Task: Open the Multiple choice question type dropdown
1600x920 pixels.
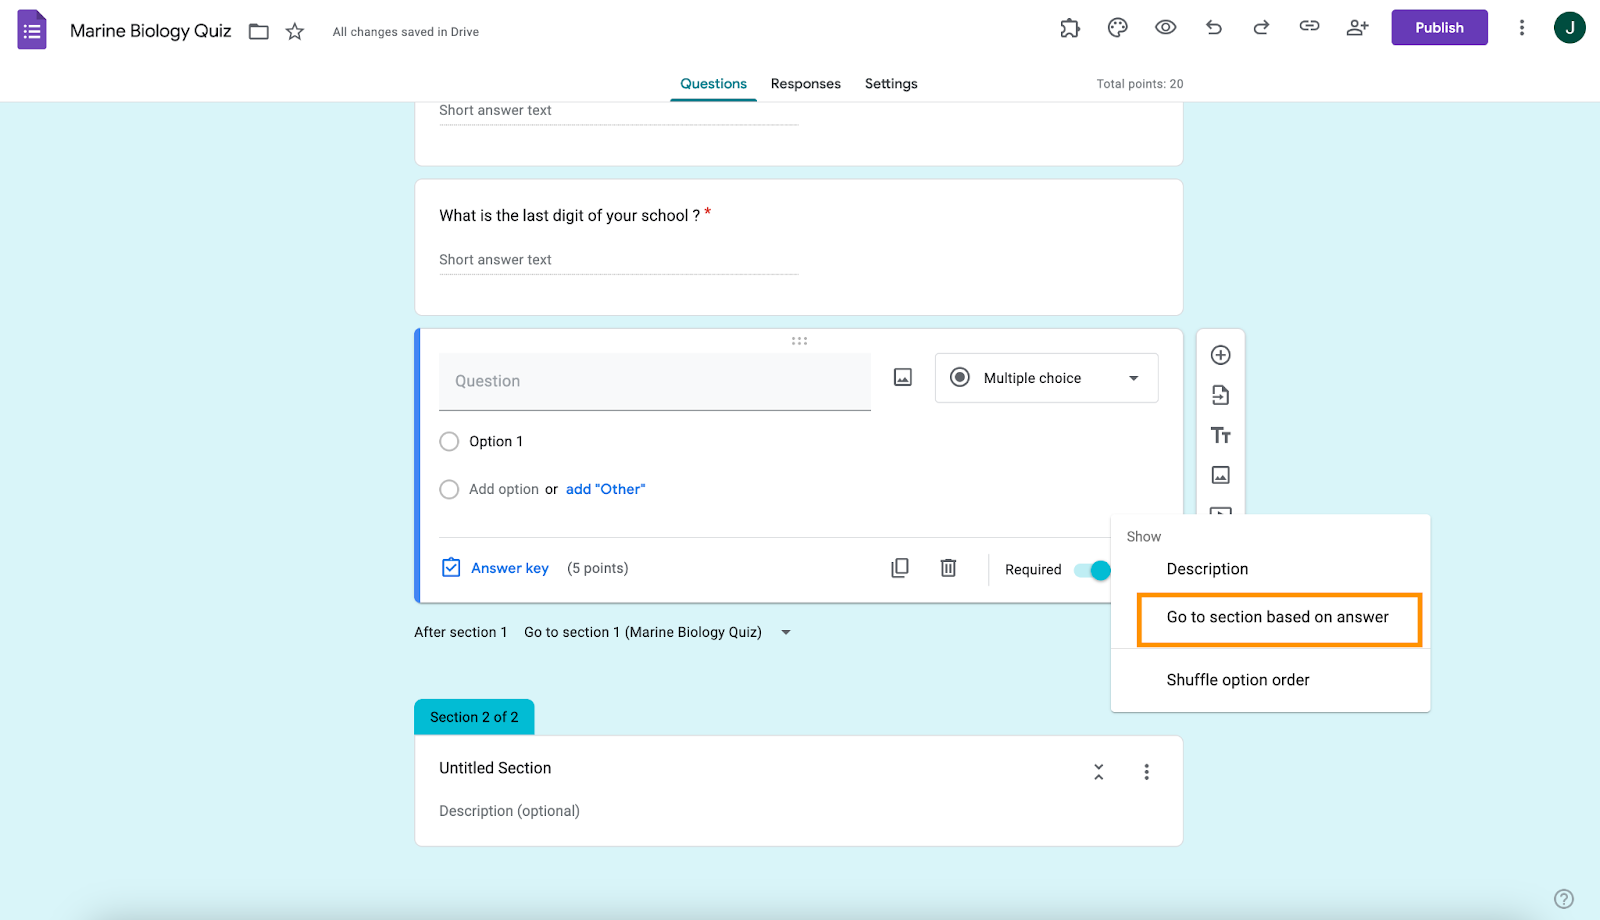Action: click(x=1046, y=378)
